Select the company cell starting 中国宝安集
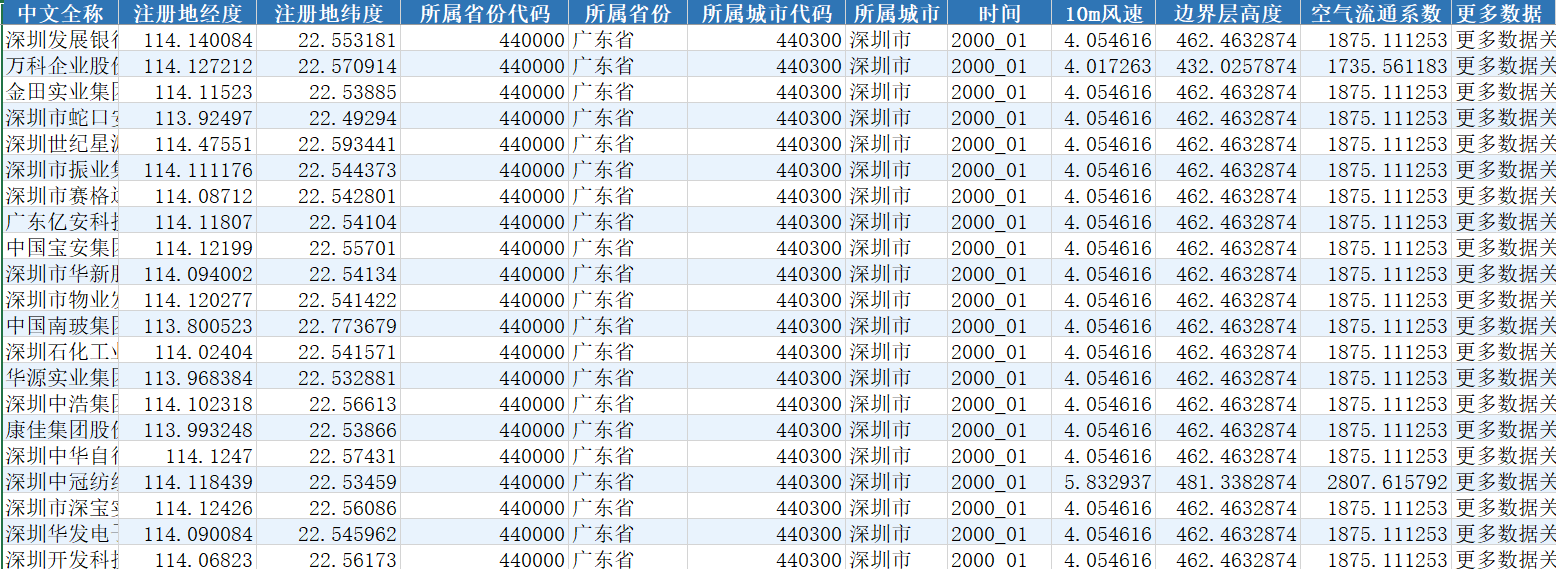The image size is (1556, 569). [x=60, y=249]
